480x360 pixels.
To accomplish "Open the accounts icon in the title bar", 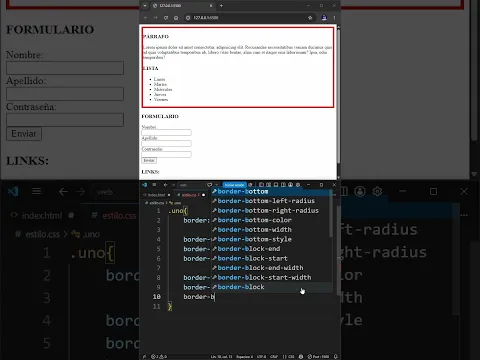I will pos(290,185).
